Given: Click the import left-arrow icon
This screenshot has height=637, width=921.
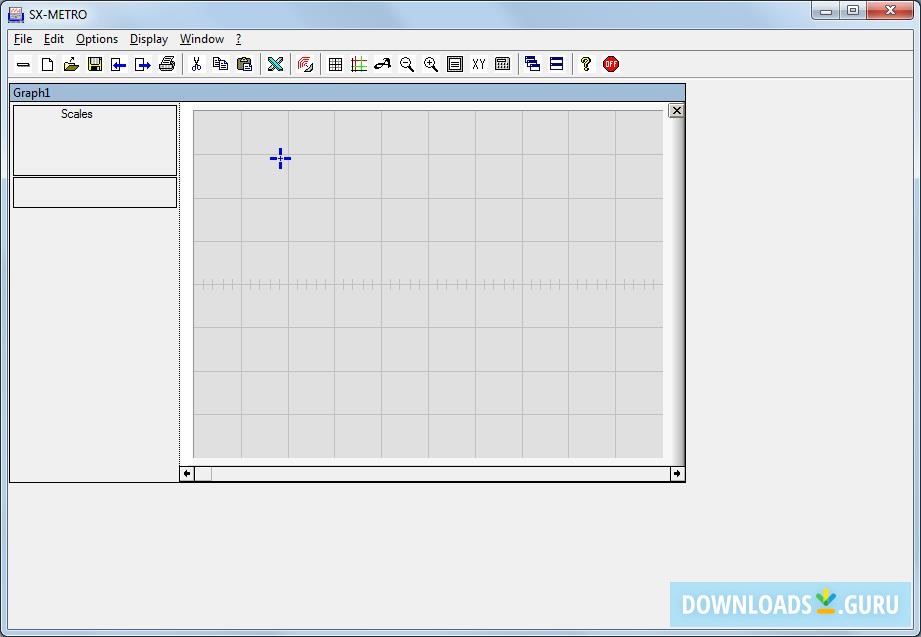Looking at the screenshot, I should [119, 64].
